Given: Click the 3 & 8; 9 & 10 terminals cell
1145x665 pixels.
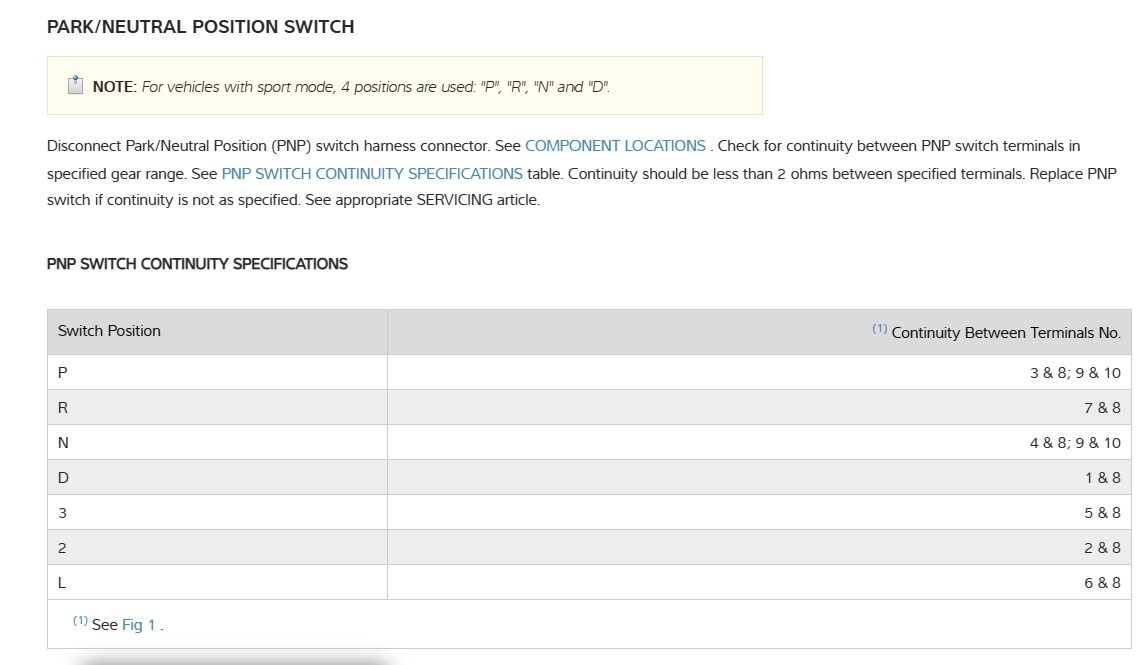Looking at the screenshot, I should [1075, 373].
